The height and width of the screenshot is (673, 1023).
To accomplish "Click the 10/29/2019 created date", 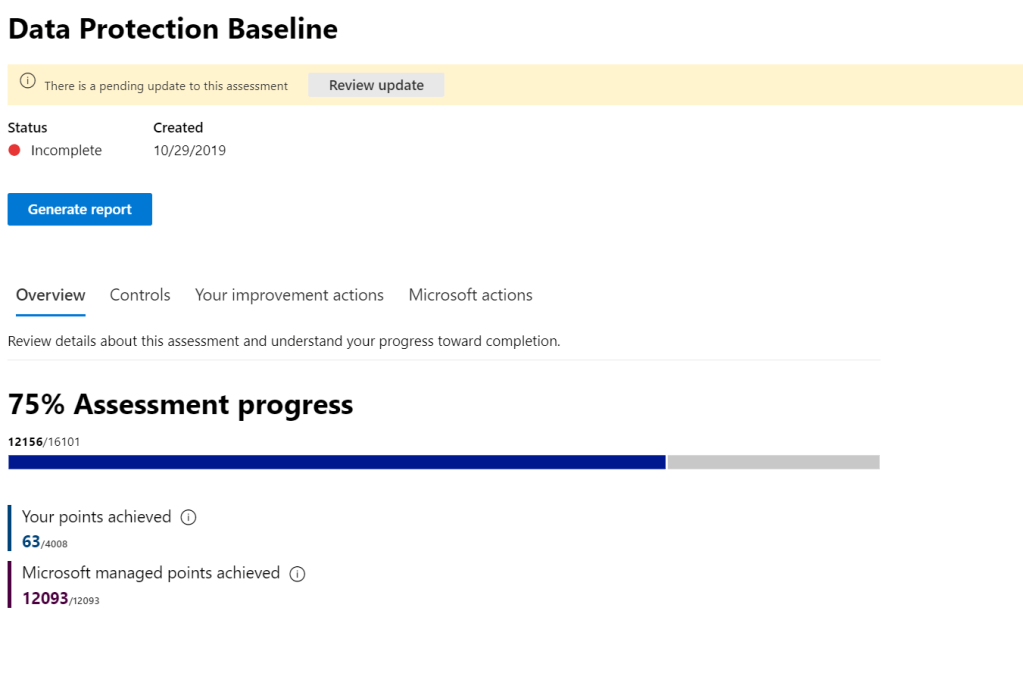I will [189, 150].
